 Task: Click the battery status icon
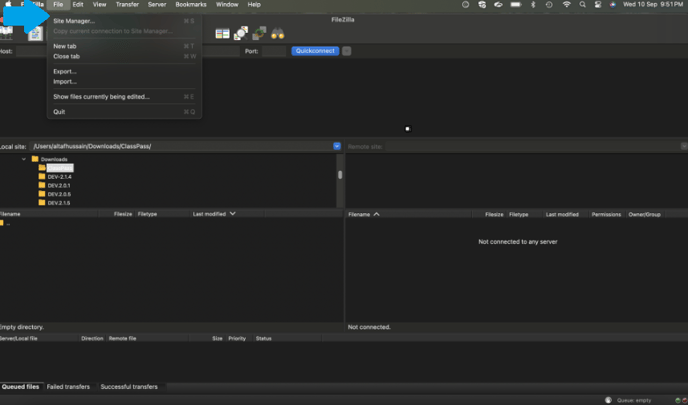point(516,4)
